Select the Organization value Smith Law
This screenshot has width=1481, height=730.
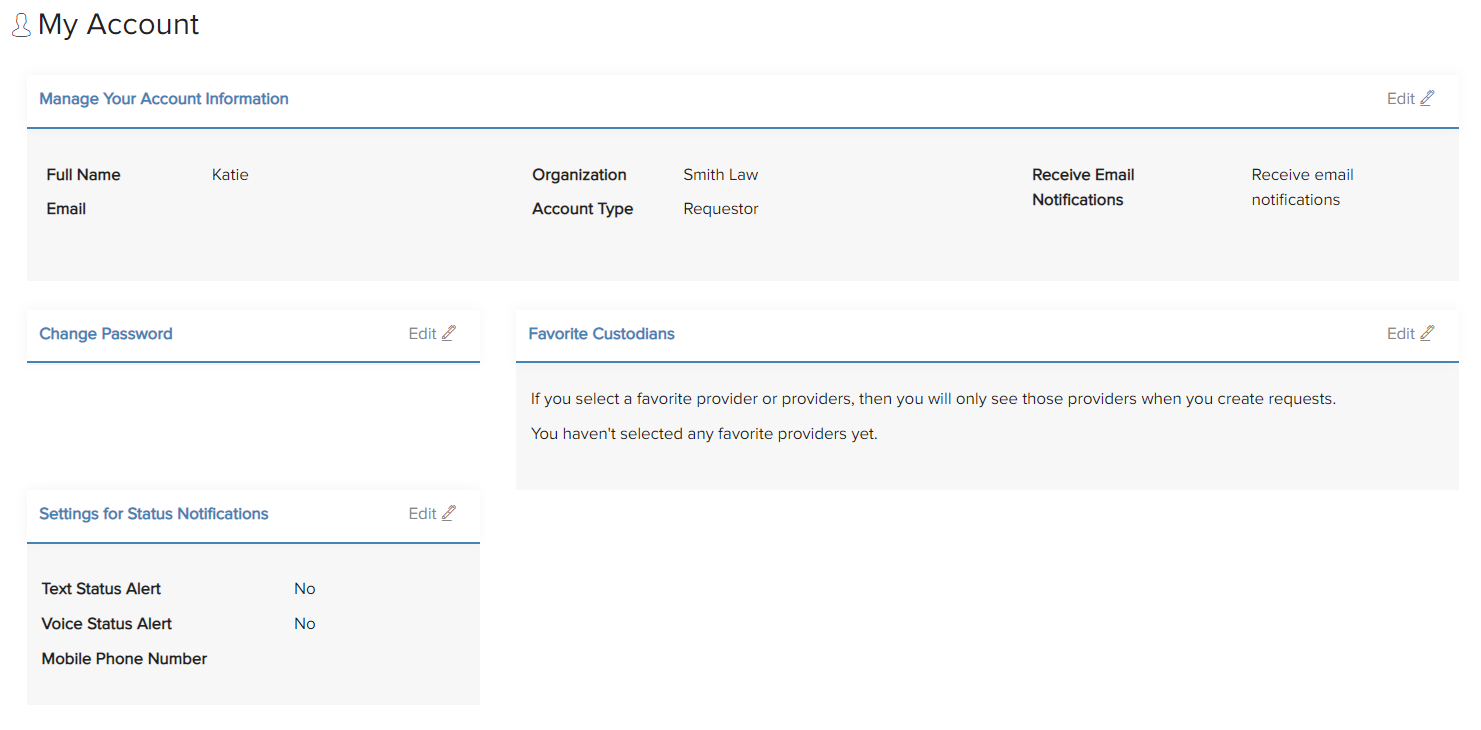pos(720,174)
